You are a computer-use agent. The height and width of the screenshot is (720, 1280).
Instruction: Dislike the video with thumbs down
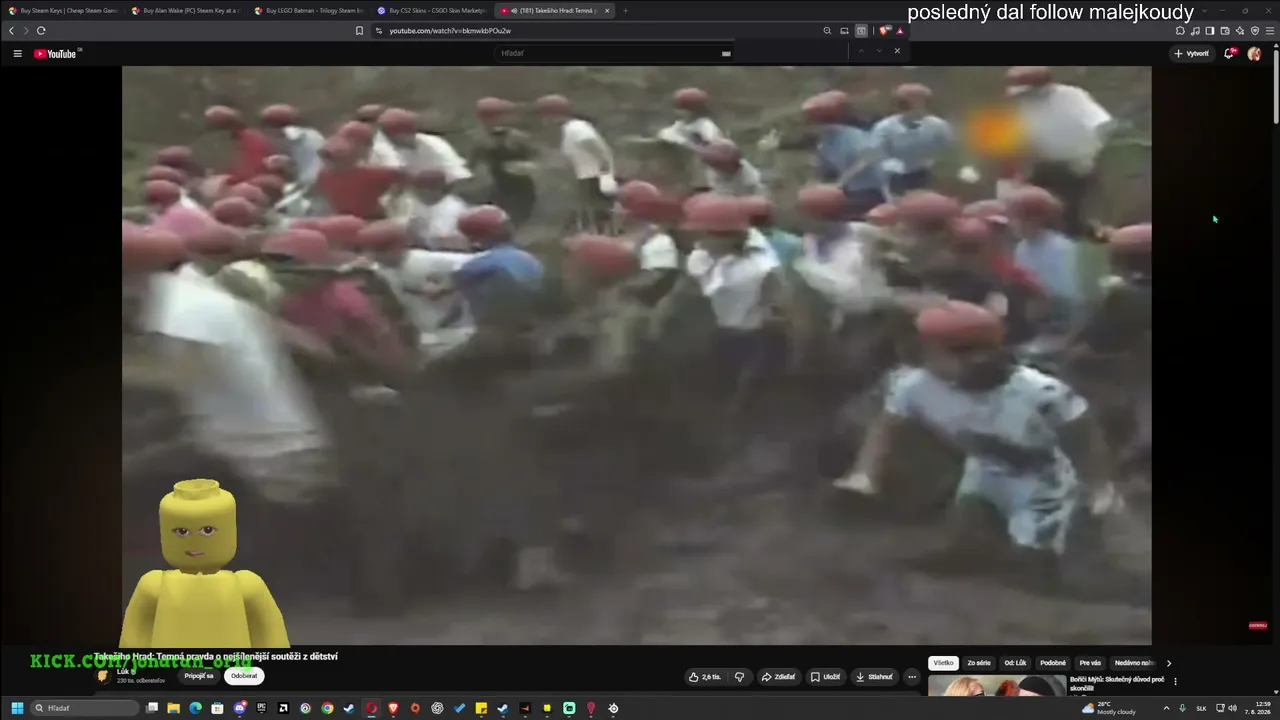[x=739, y=677]
